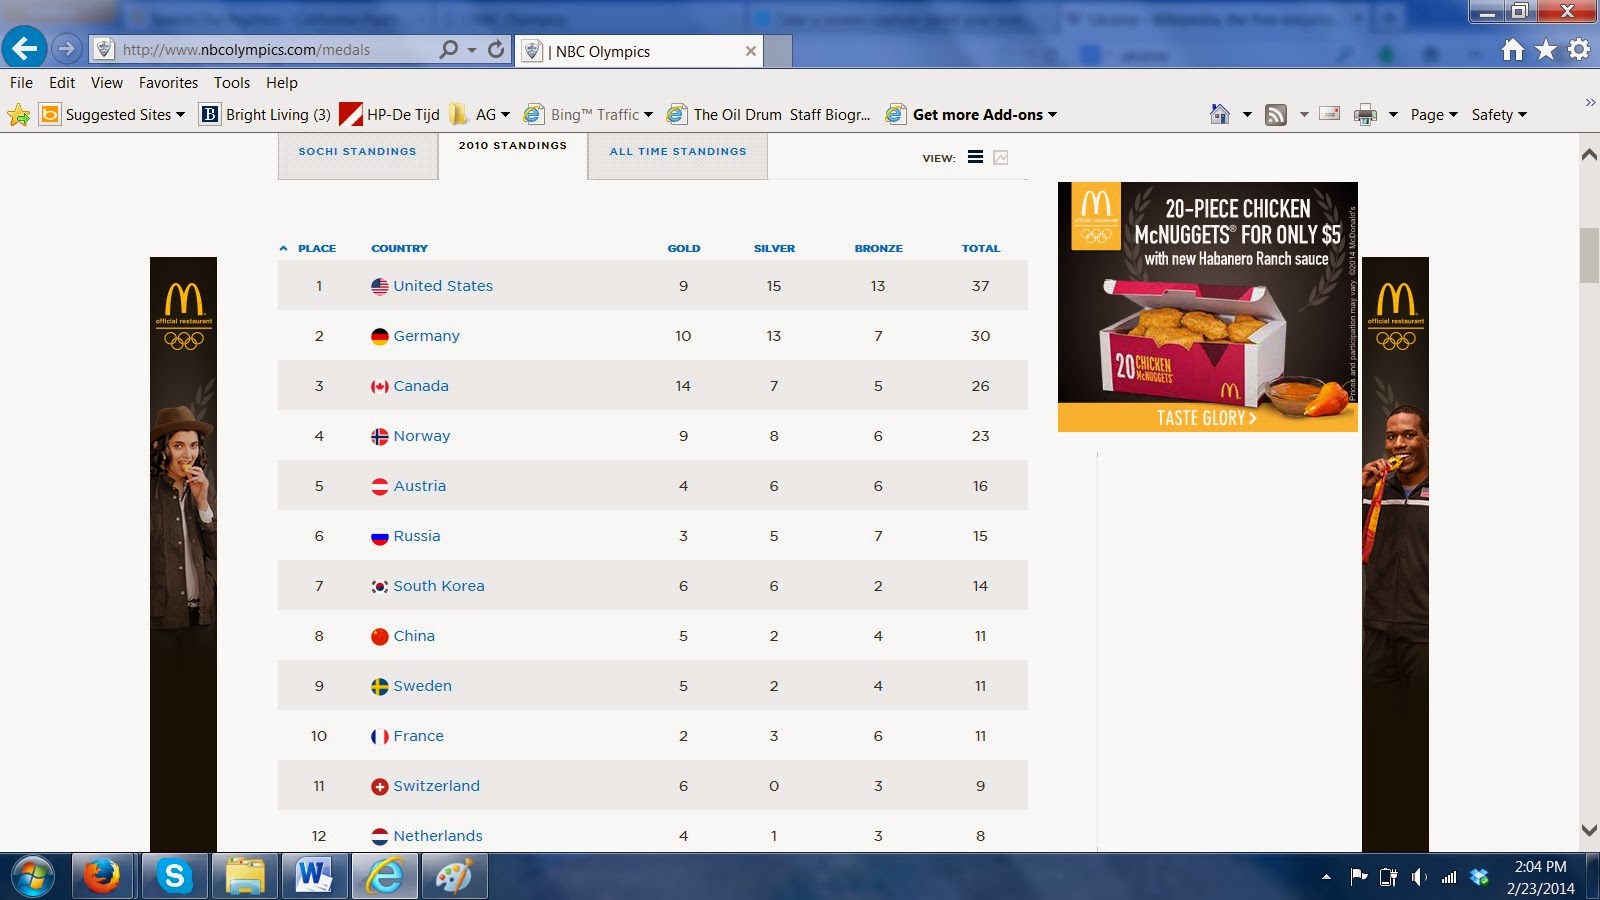The width and height of the screenshot is (1600, 900).
Task: Click the McNuggets advertisement banner
Action: [x=1208, y=307]
